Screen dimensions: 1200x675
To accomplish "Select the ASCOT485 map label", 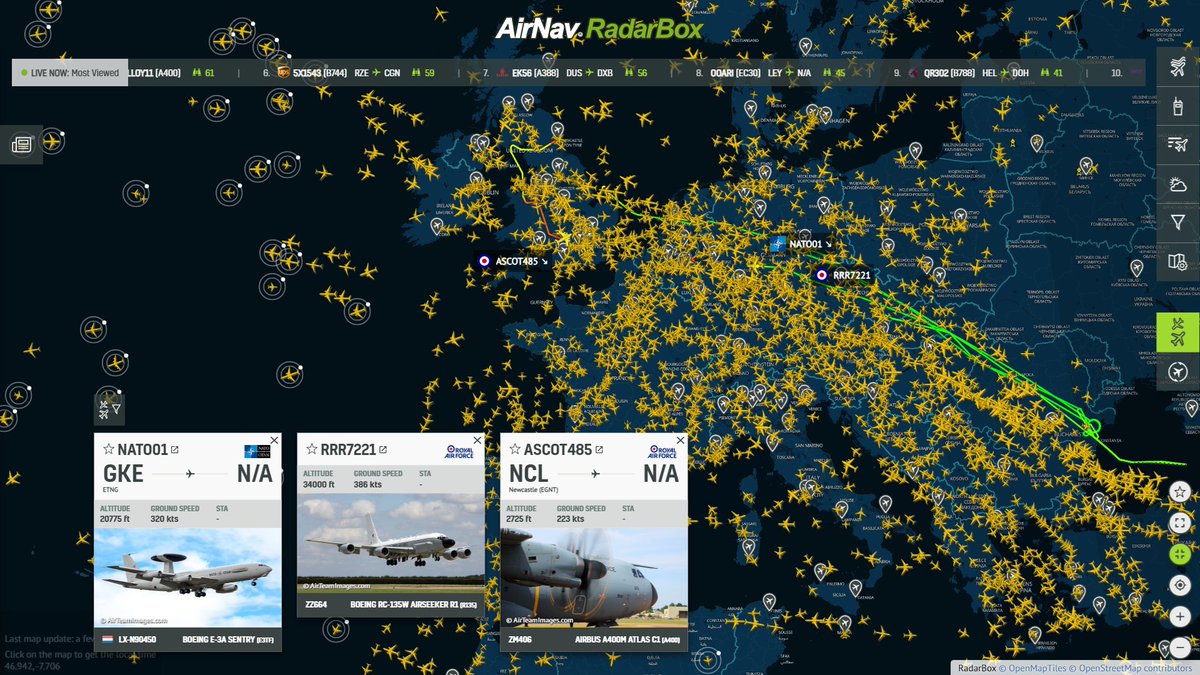I will pyautogui.click(x=513, y=261).
